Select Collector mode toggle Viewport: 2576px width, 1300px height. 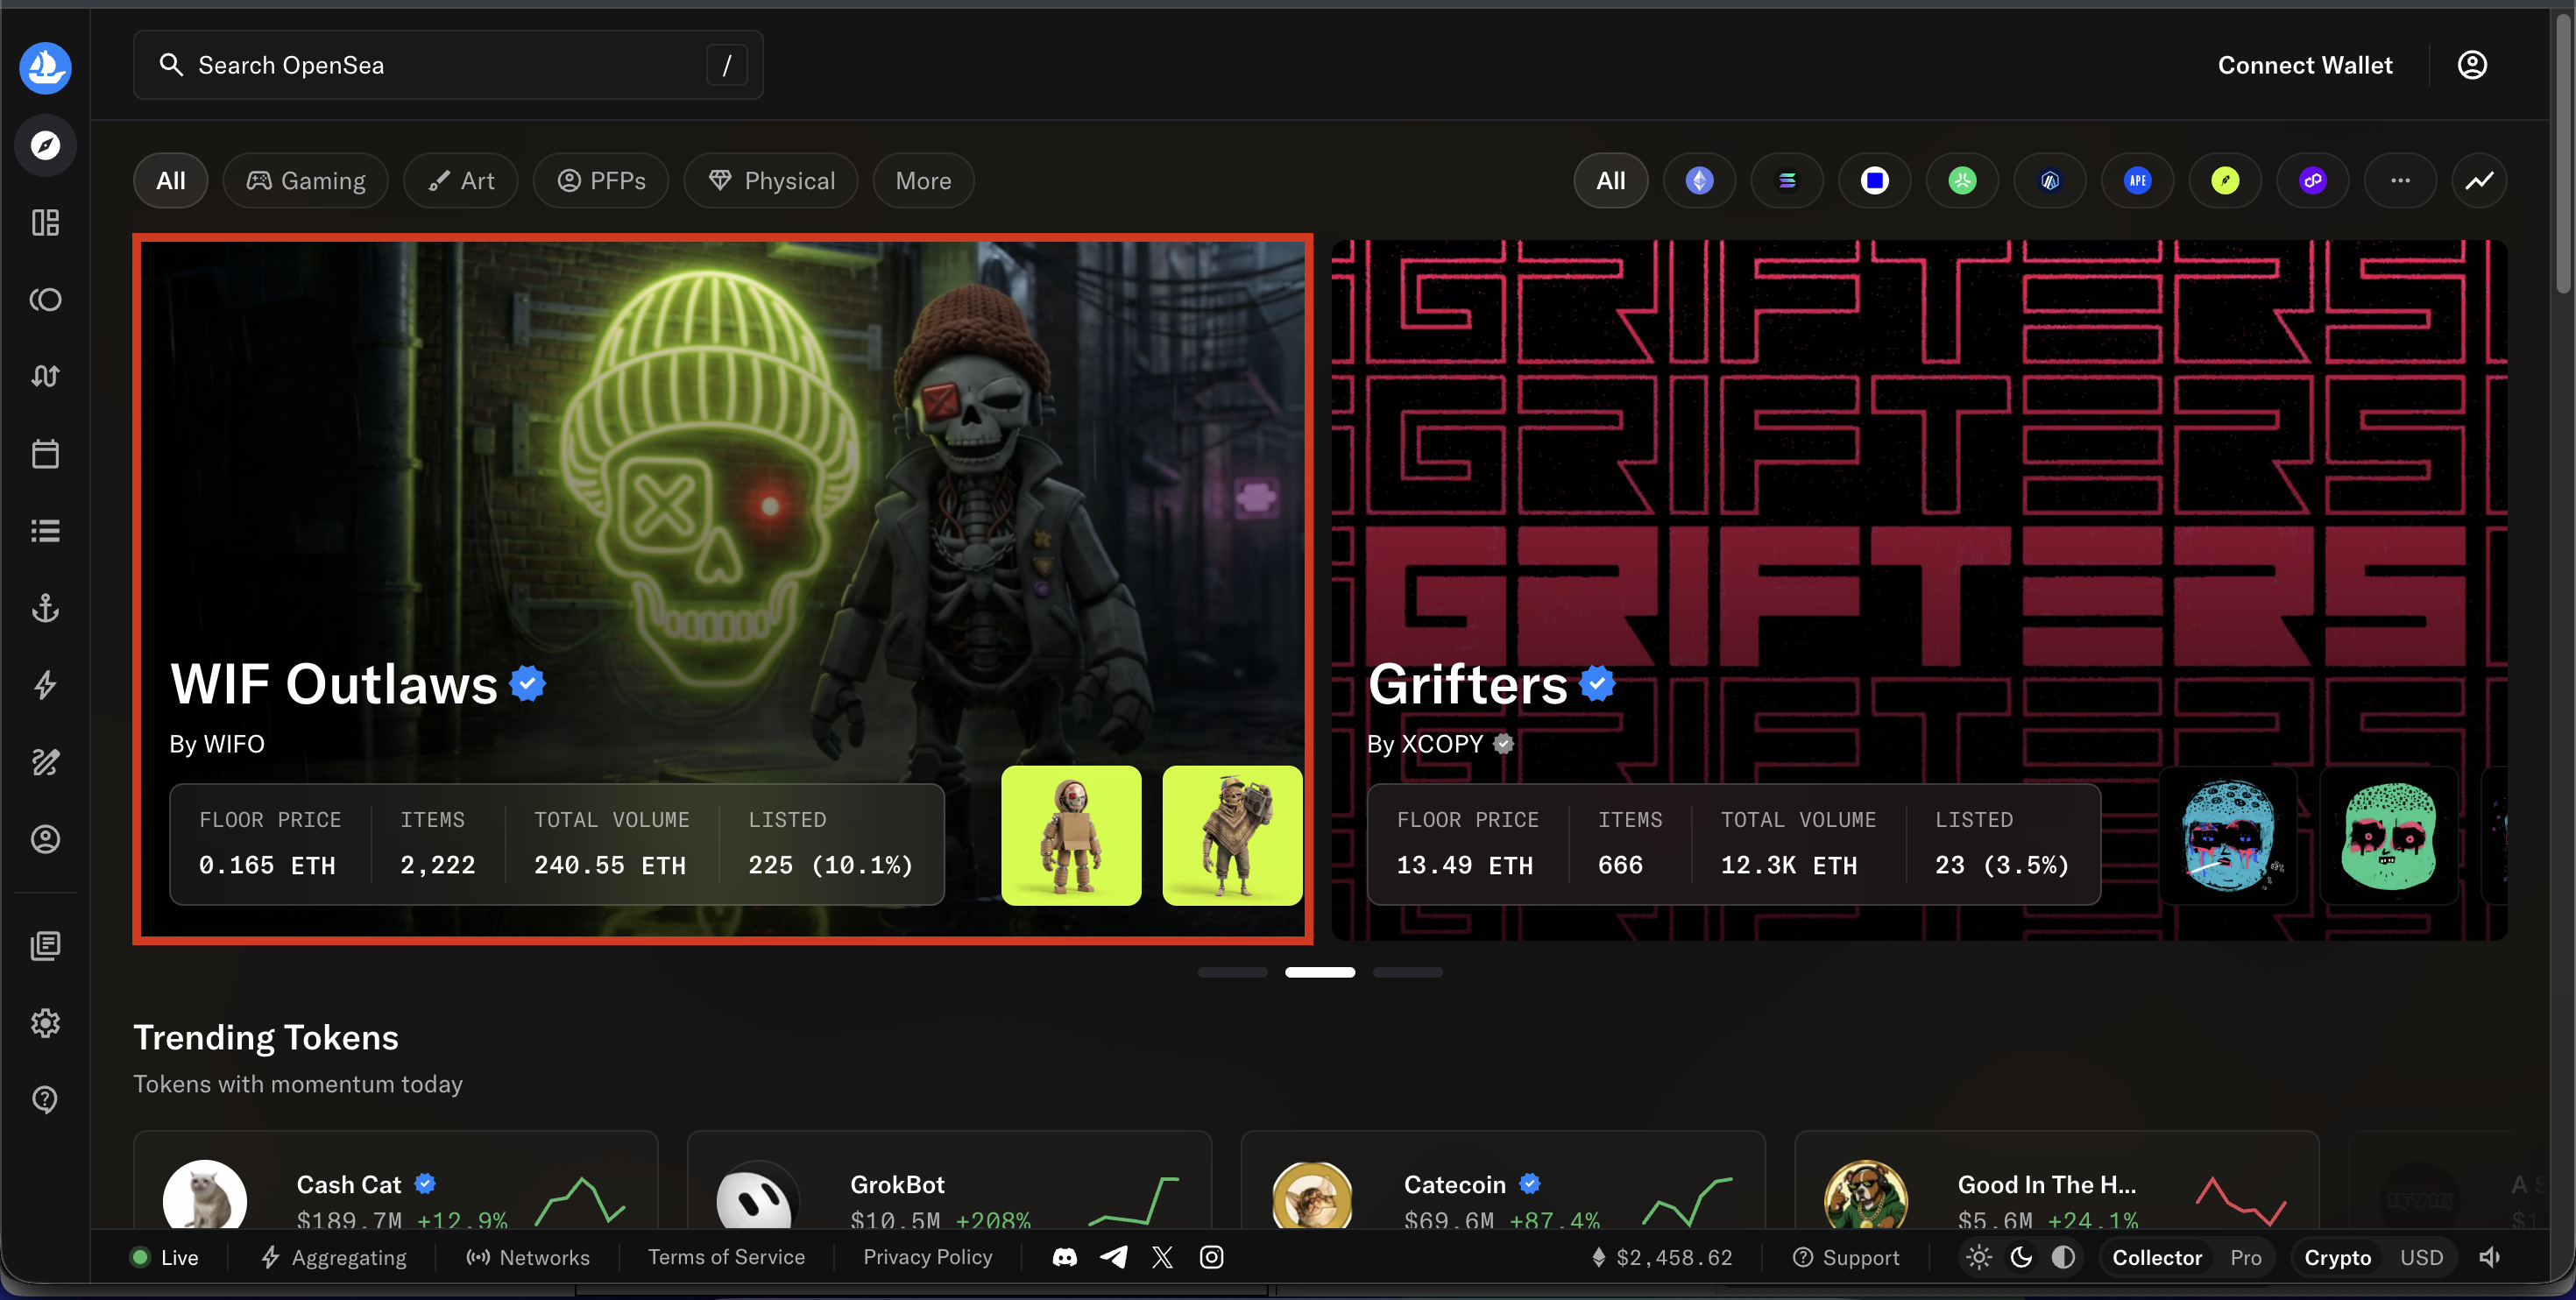click(2157, 1257)
